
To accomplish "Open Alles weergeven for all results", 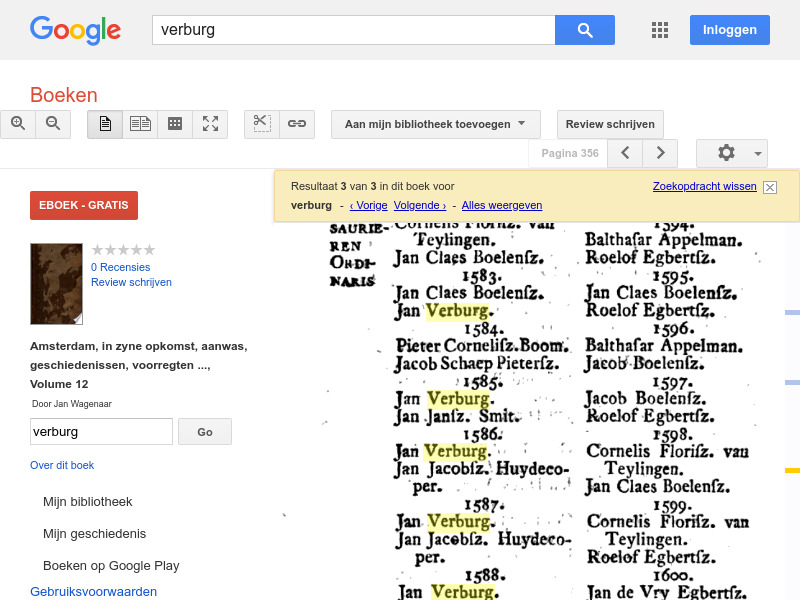I will click(501, 205).
